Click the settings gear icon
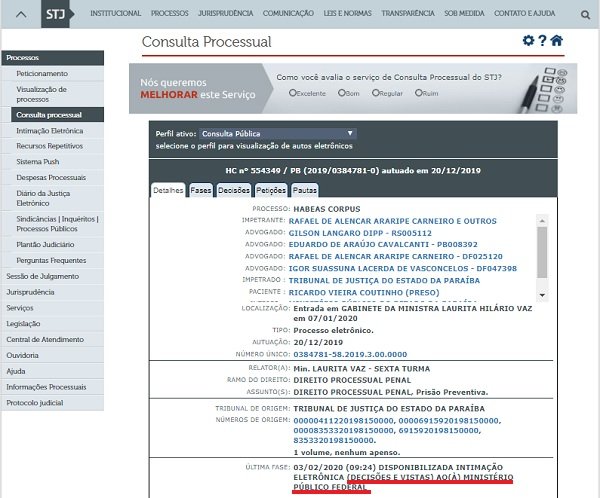This screenshot has width=600, height=498. (x=528, y=41)
